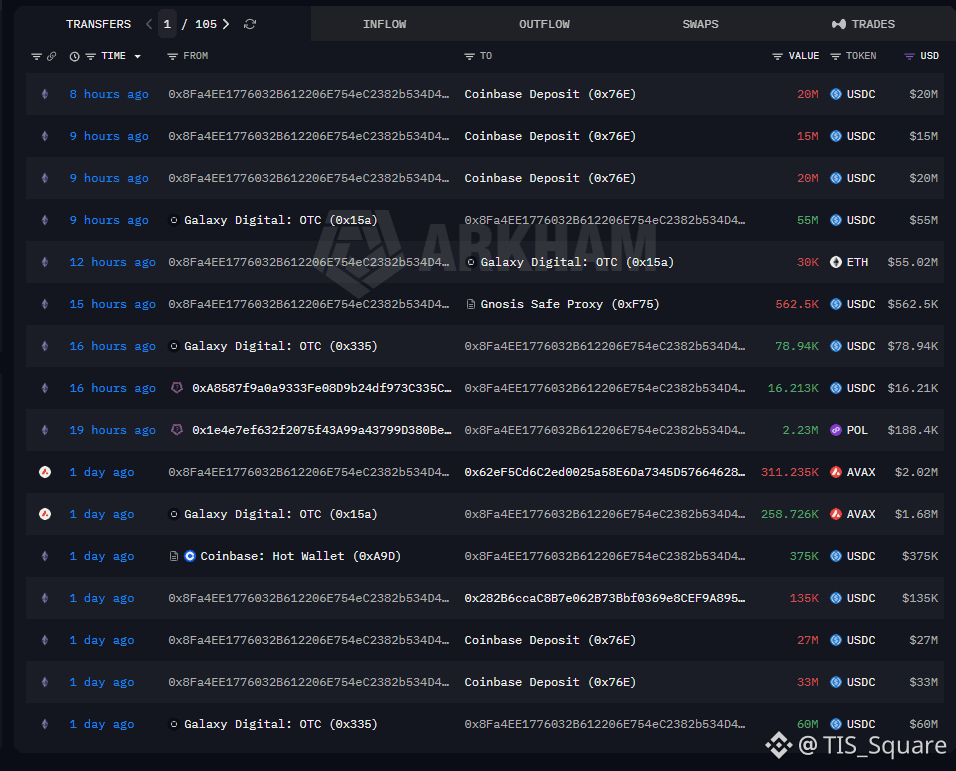Open address 0xA8587f9a0a9333Fe08D9b24df973C335C
This screenshot has height=771, width=956.
pyautogui.click(x=322, y=389)
